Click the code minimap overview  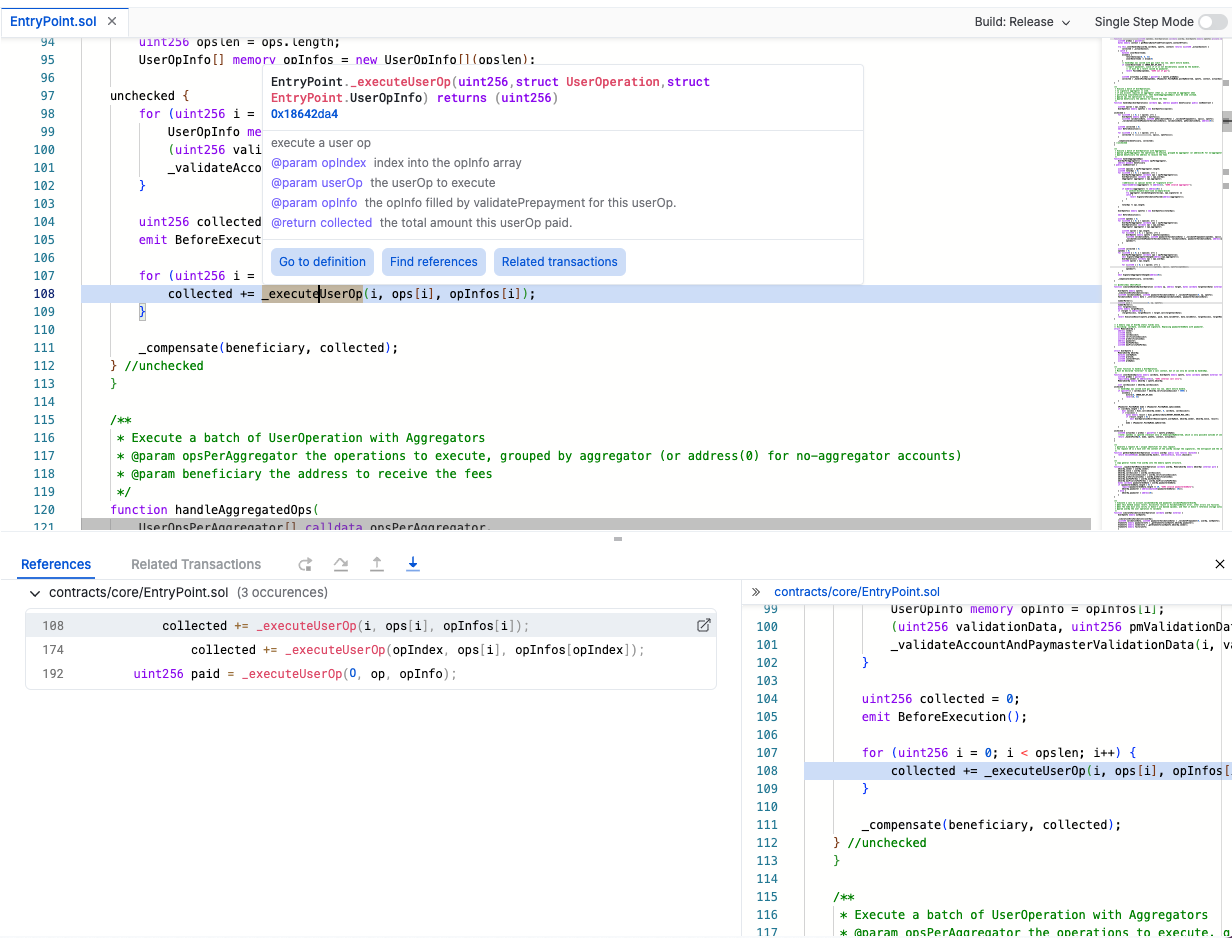pyautogui.click(x=1163, y=280)
